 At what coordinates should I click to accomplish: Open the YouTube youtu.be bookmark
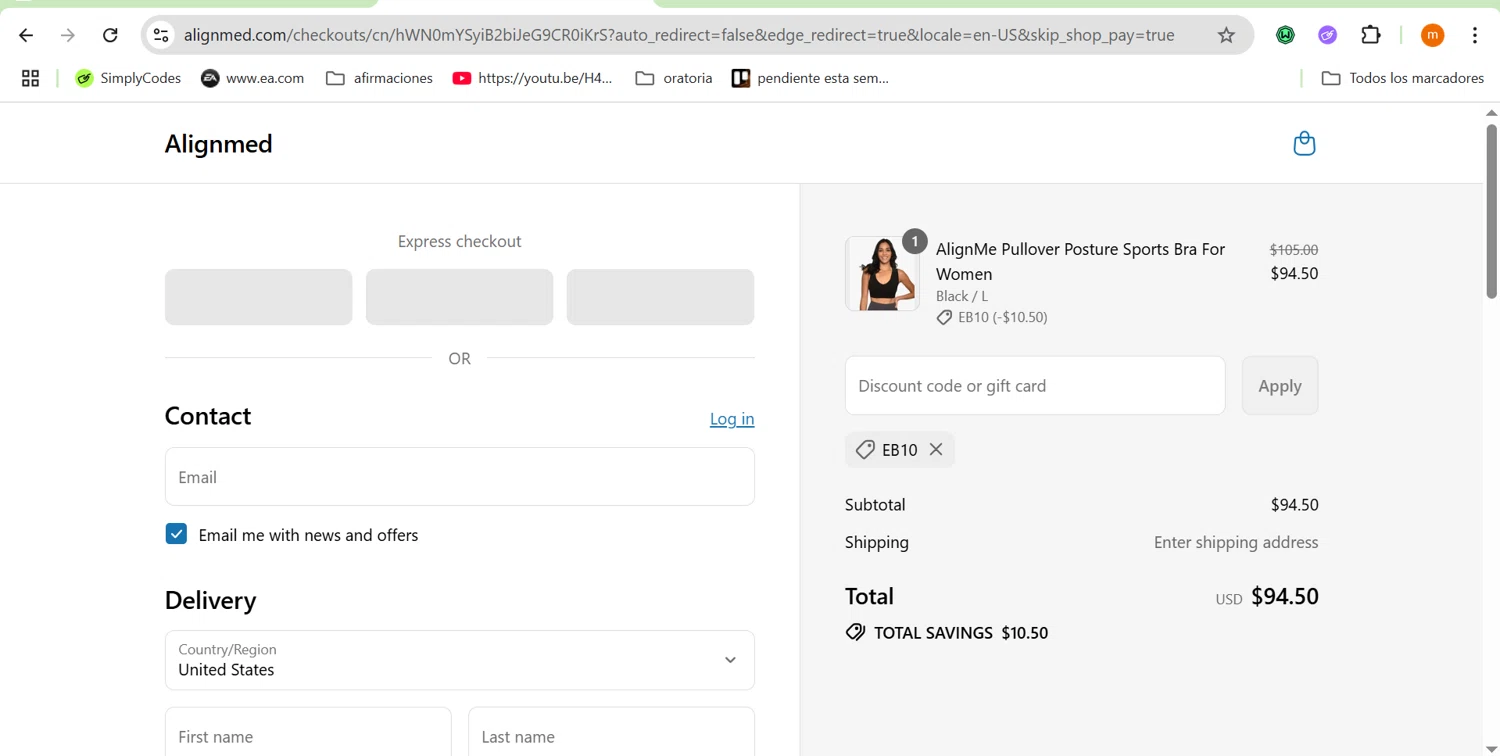(532, 78)
